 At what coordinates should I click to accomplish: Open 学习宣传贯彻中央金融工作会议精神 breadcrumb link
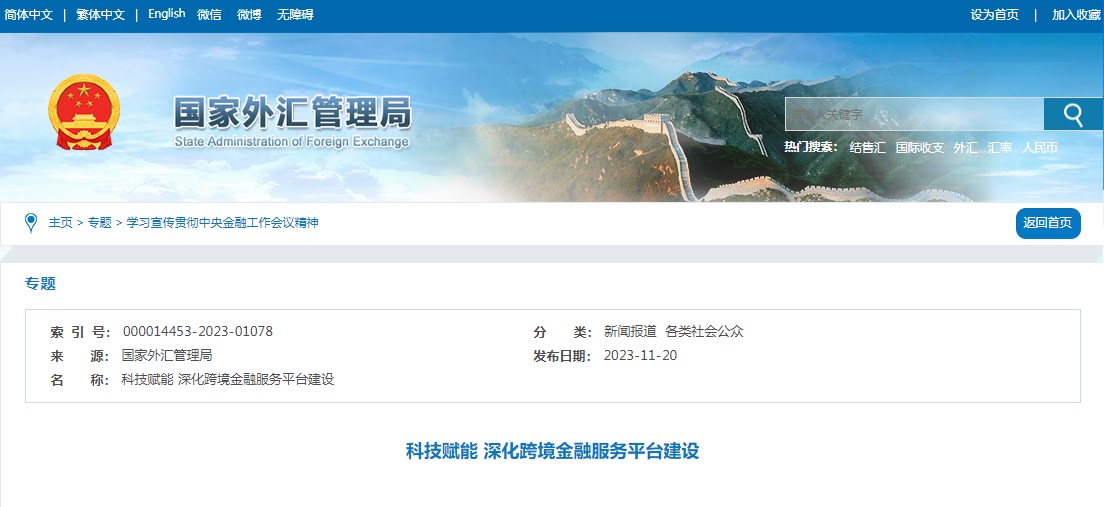click(222, 223)
